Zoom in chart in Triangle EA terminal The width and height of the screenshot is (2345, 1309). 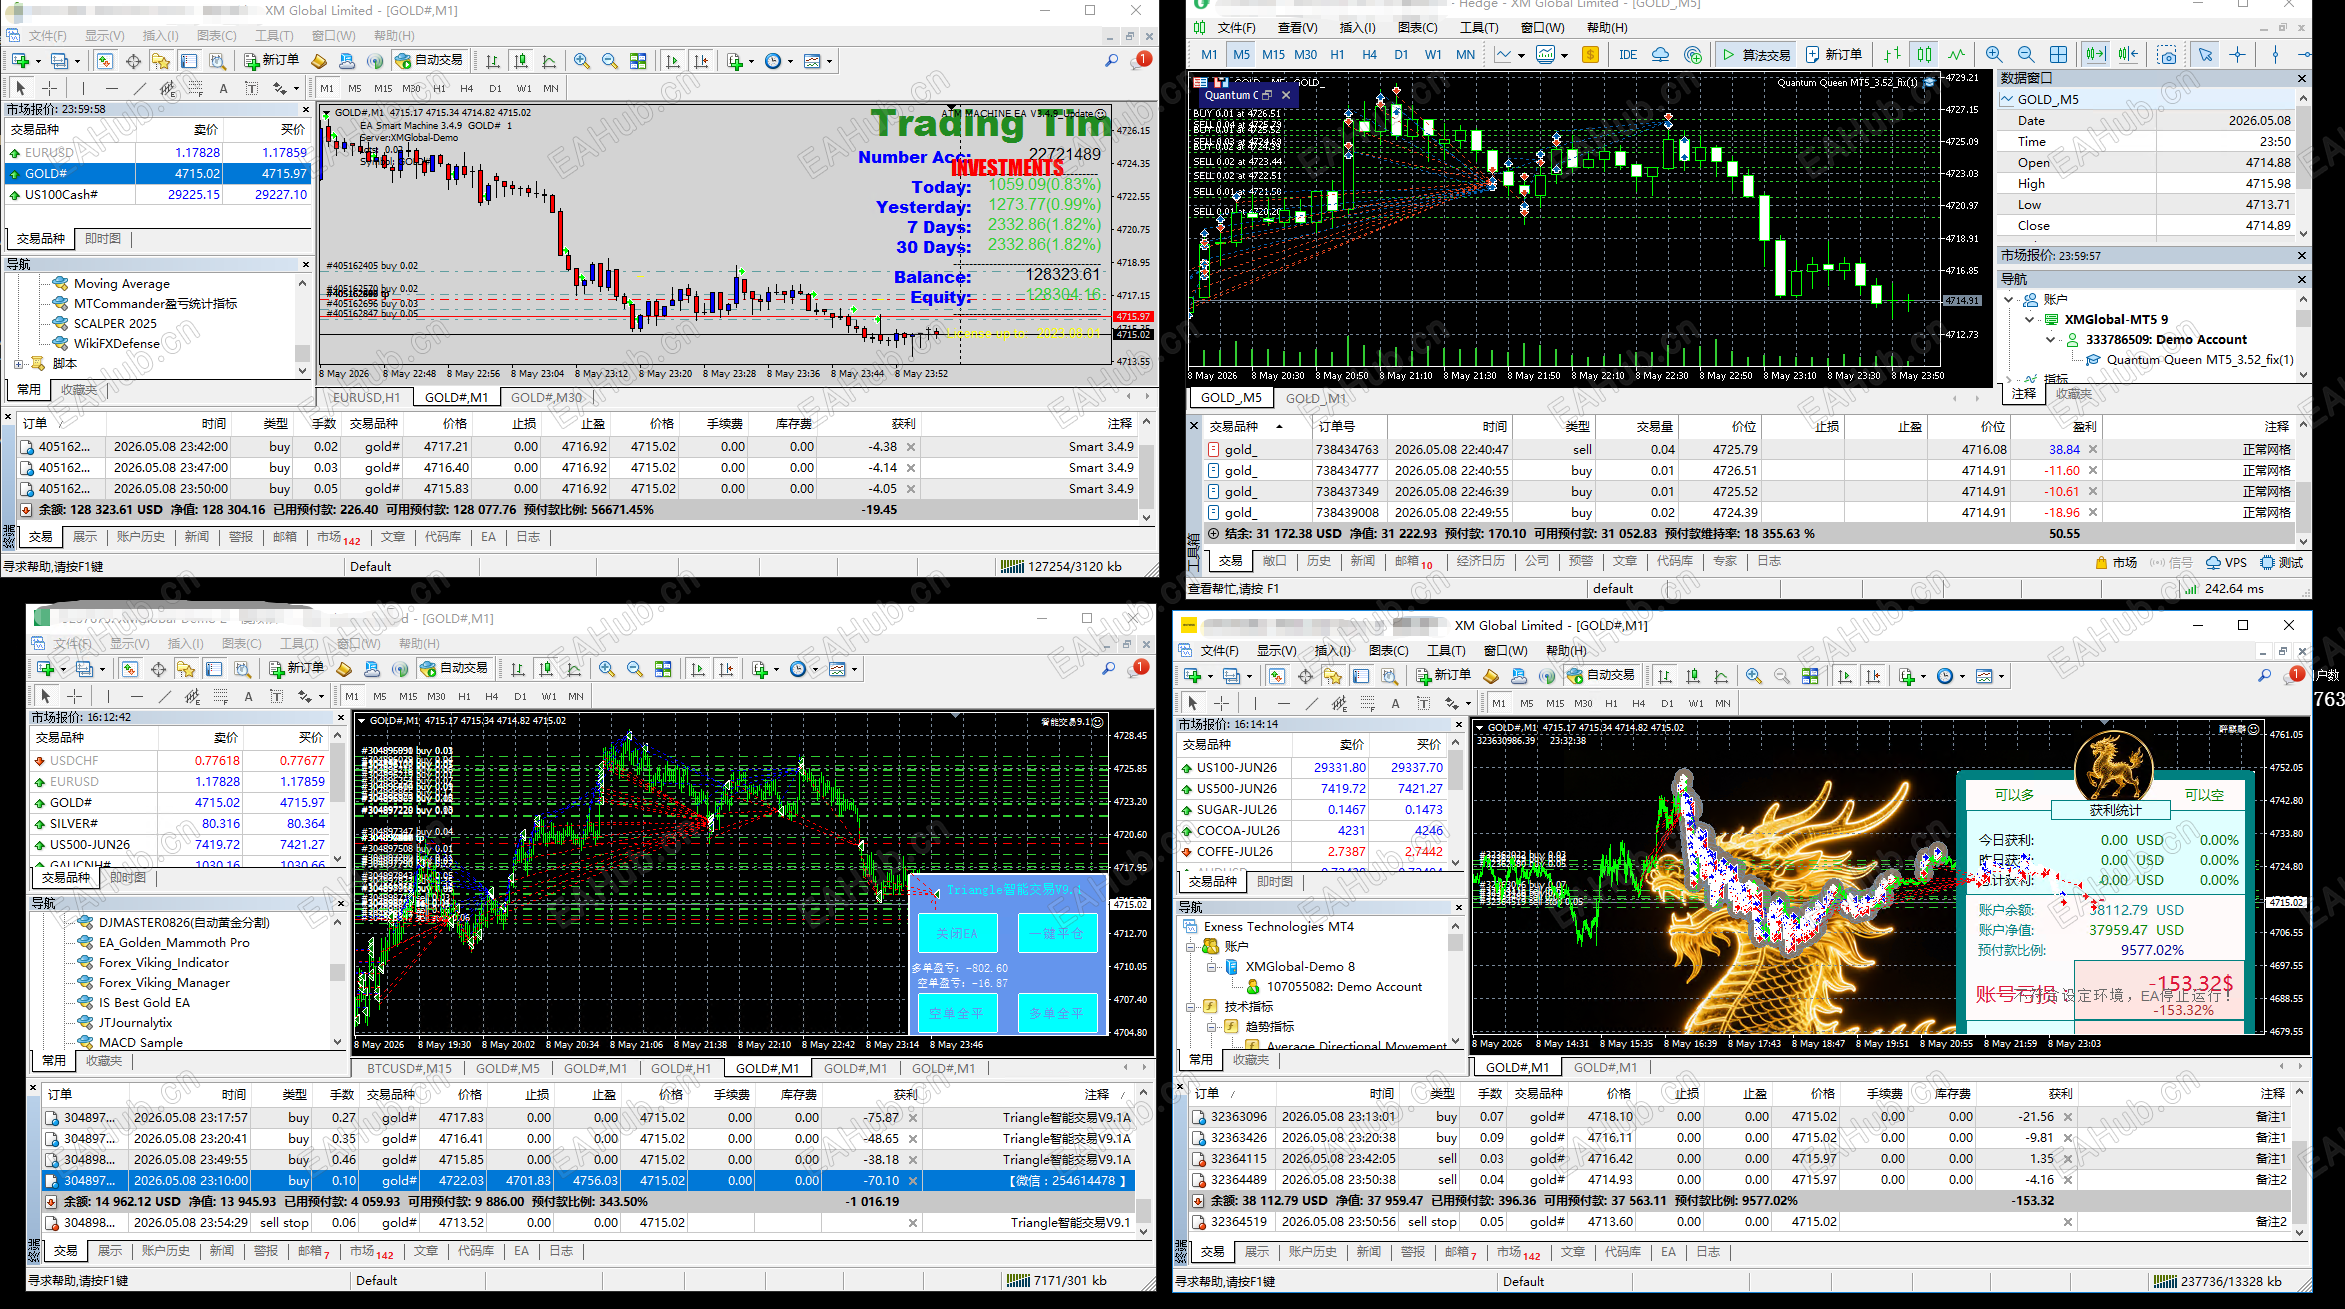click(x=606, y=670)
